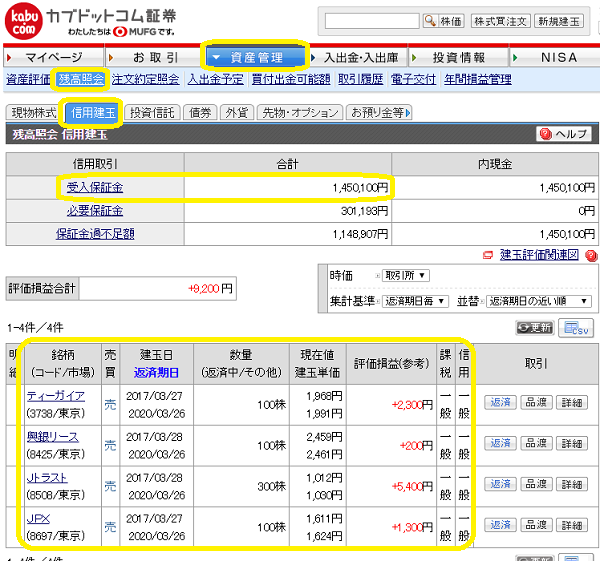Image resolution: width=600 pixels, height=561 pixels.
Task: Open Jトラスト stock link
Action: click(47, 478)
